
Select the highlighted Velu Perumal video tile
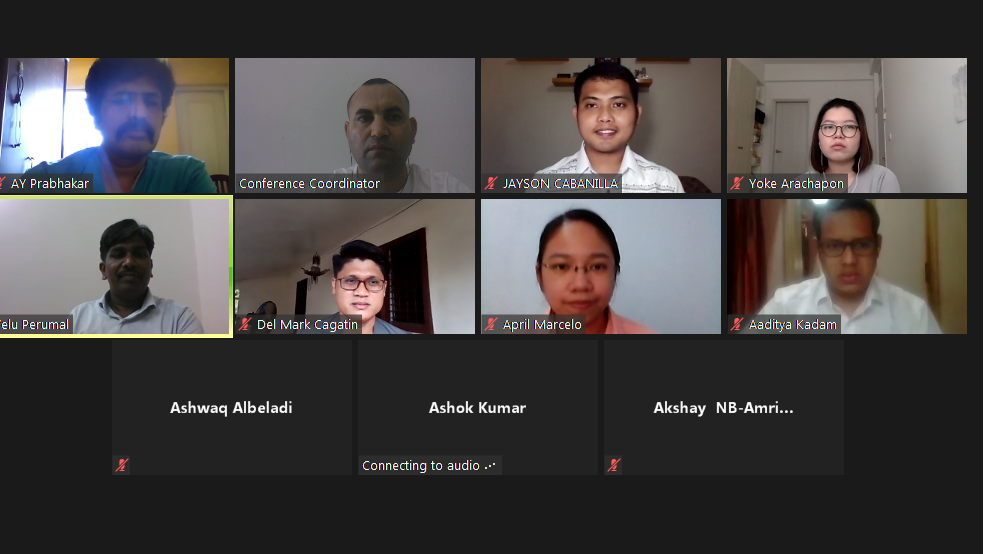pos(115,267)
